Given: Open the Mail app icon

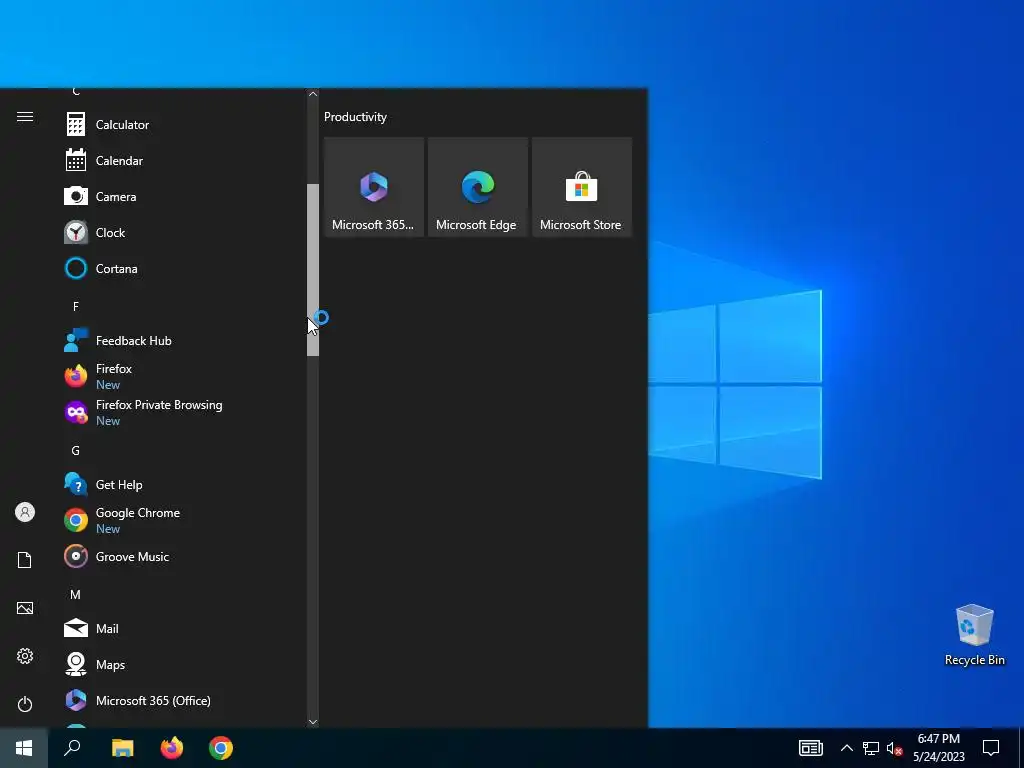Looking at the screenshot, I should click(x=76, y=628).
